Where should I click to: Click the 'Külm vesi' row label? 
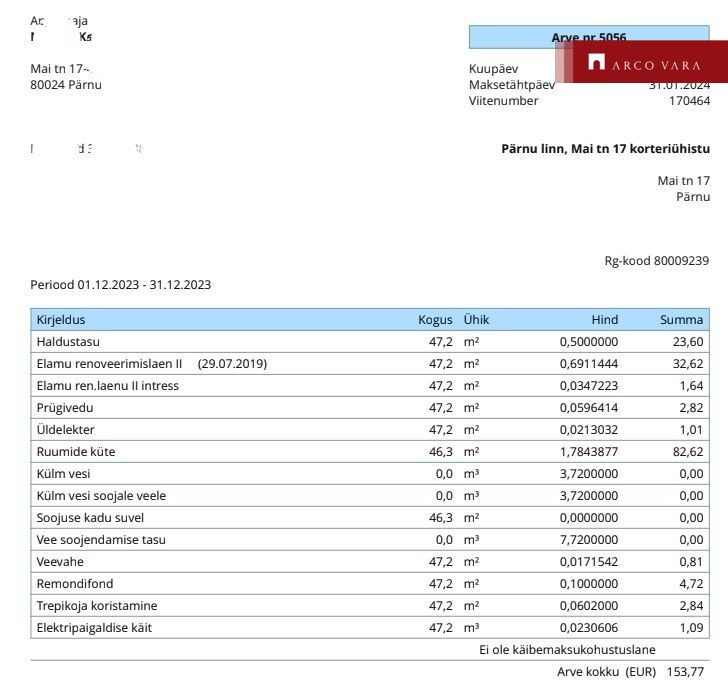coord(64,474)
